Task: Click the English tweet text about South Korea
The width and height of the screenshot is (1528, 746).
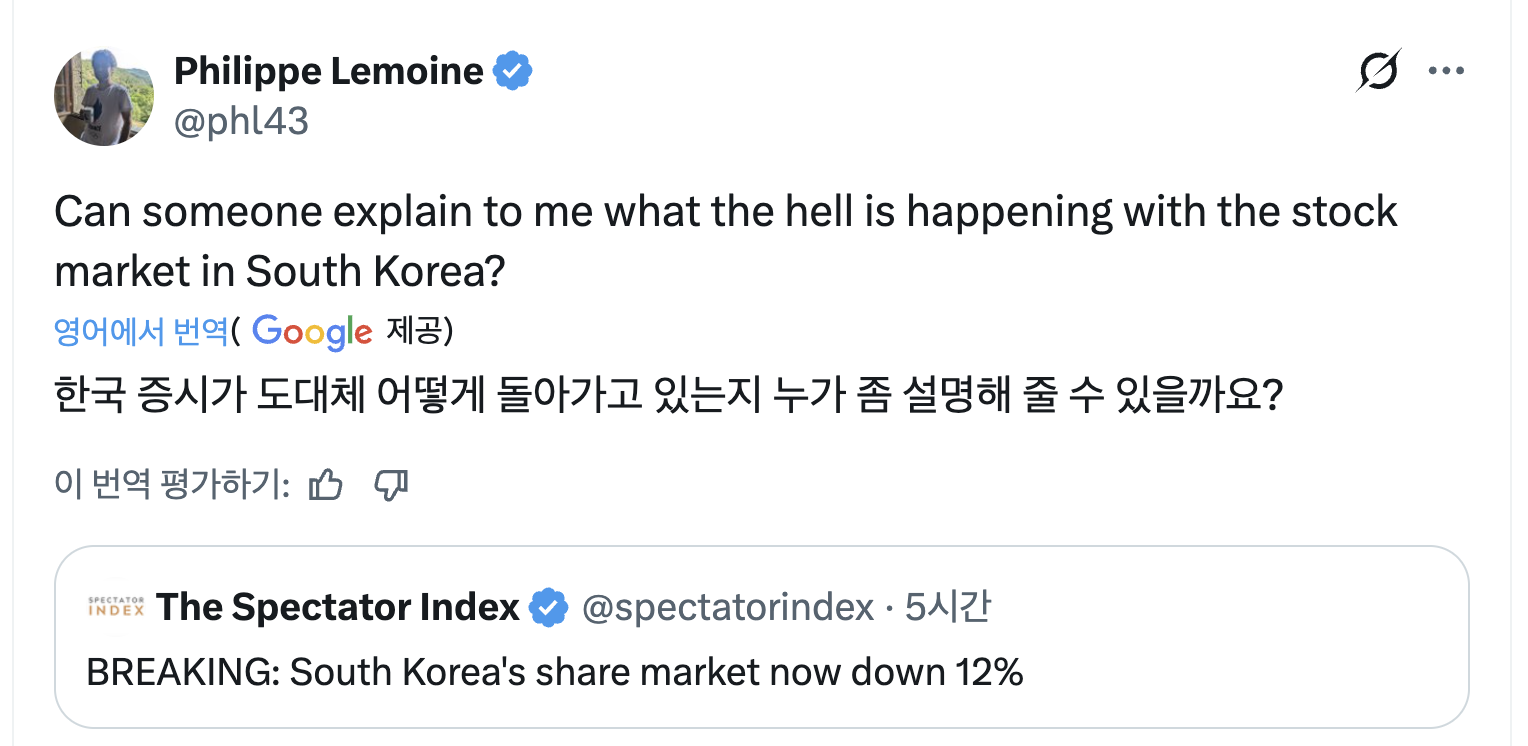Action: [x=725, y=240]
